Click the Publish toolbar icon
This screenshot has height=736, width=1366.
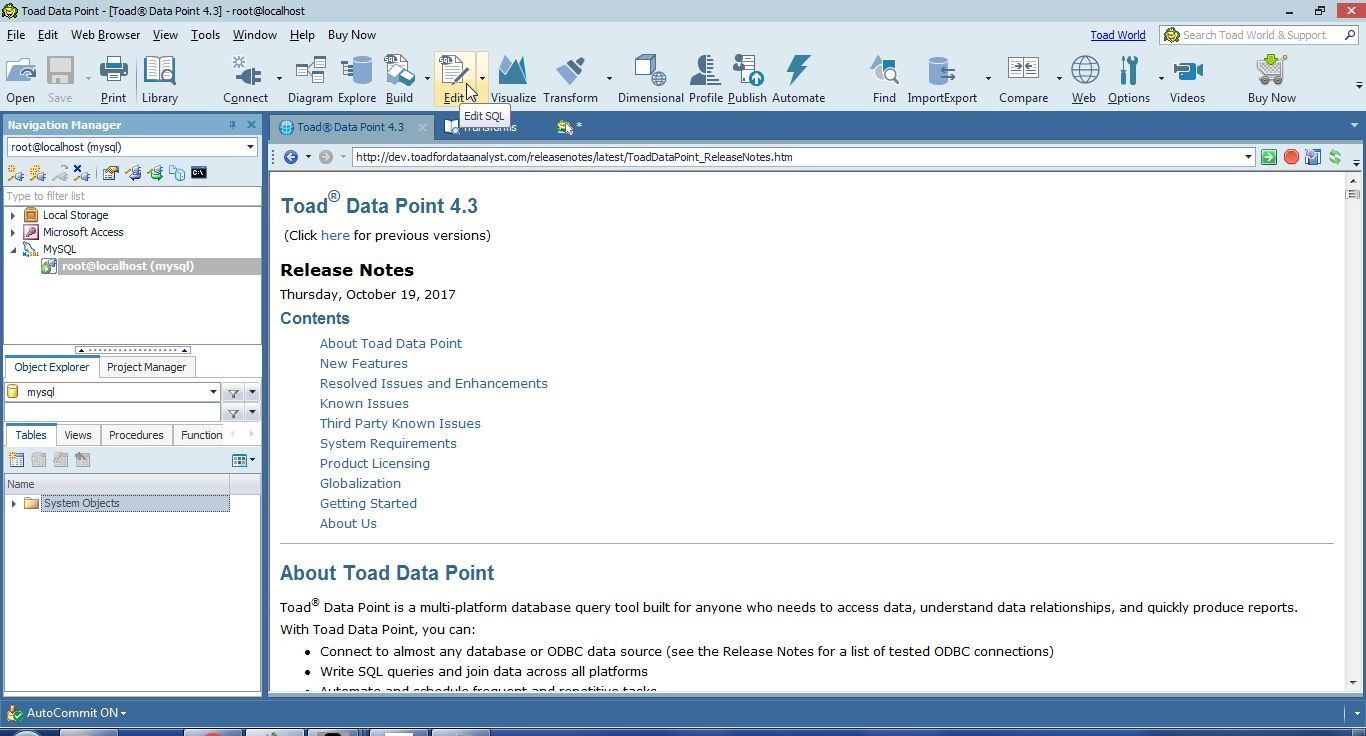(x=747, y=79)
